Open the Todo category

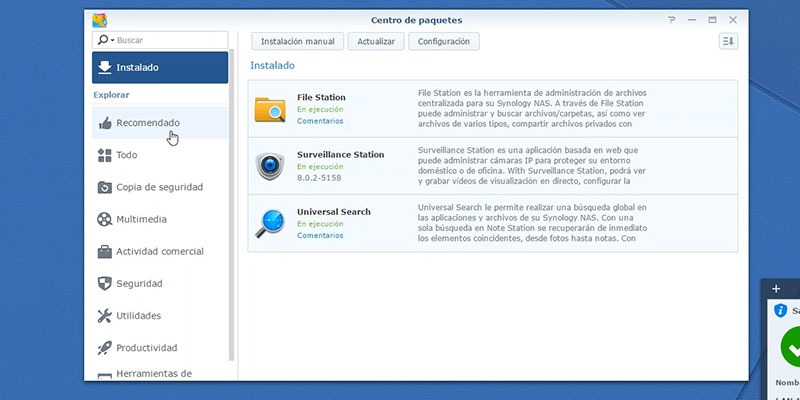(160, 155)
